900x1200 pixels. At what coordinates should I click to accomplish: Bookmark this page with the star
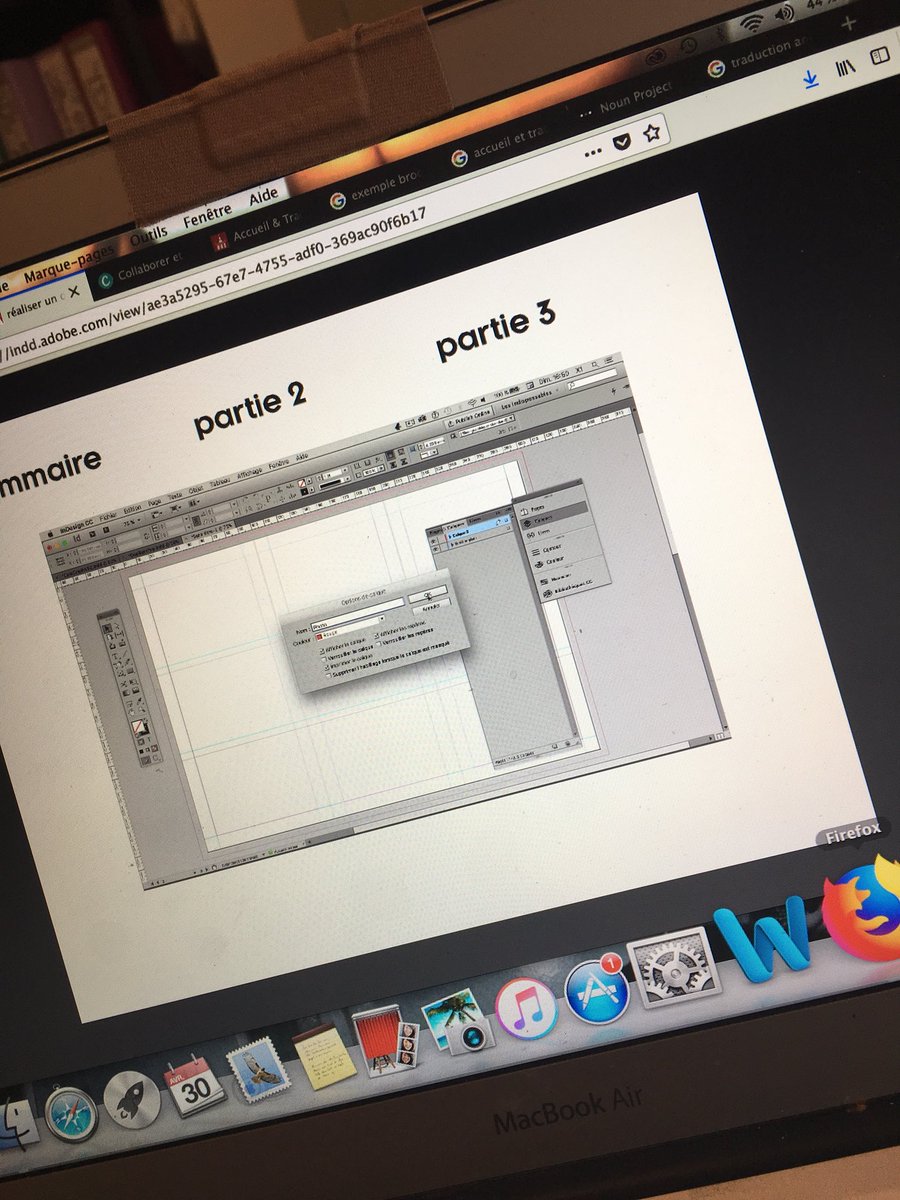(652, 132)
